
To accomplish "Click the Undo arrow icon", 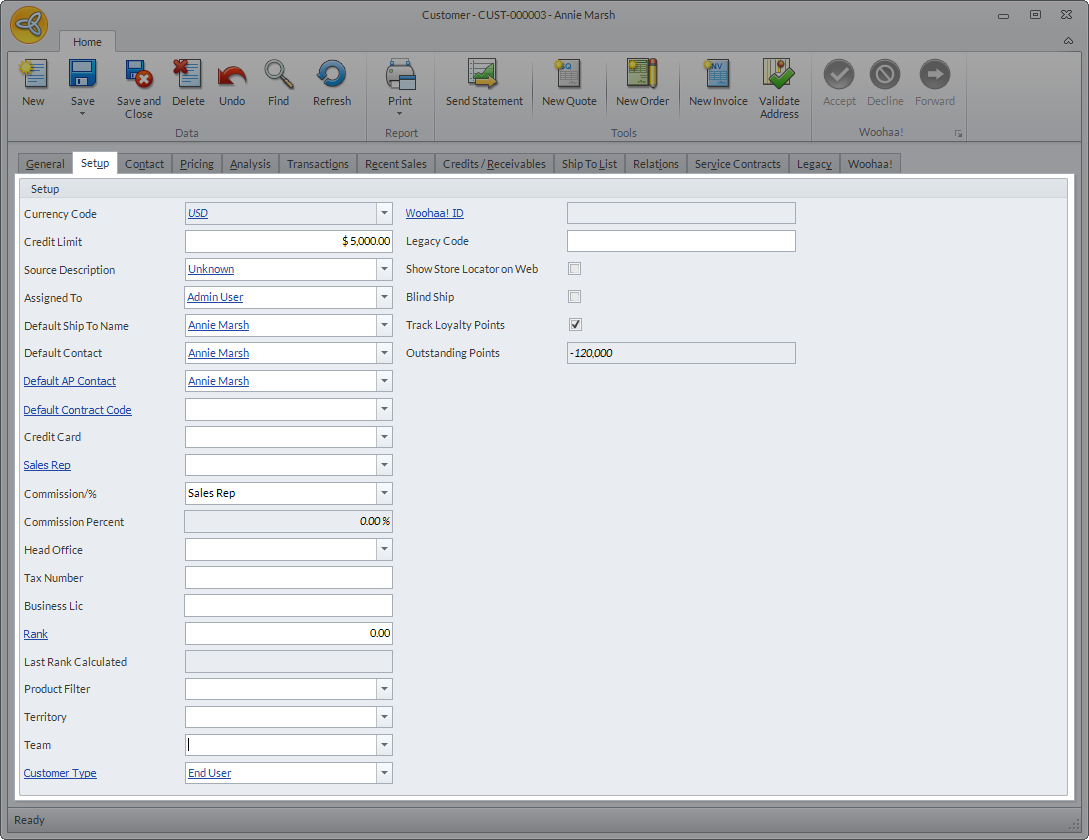I will tap(232, 75).
